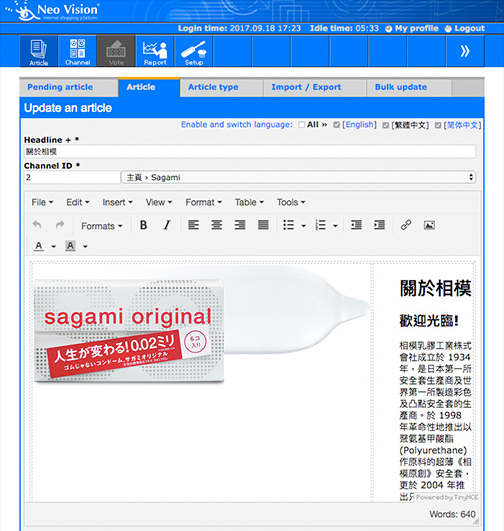The width and height of the screenshot is (504, 531).
Task: Open the Format menu
Action: (x=204, y=202)
